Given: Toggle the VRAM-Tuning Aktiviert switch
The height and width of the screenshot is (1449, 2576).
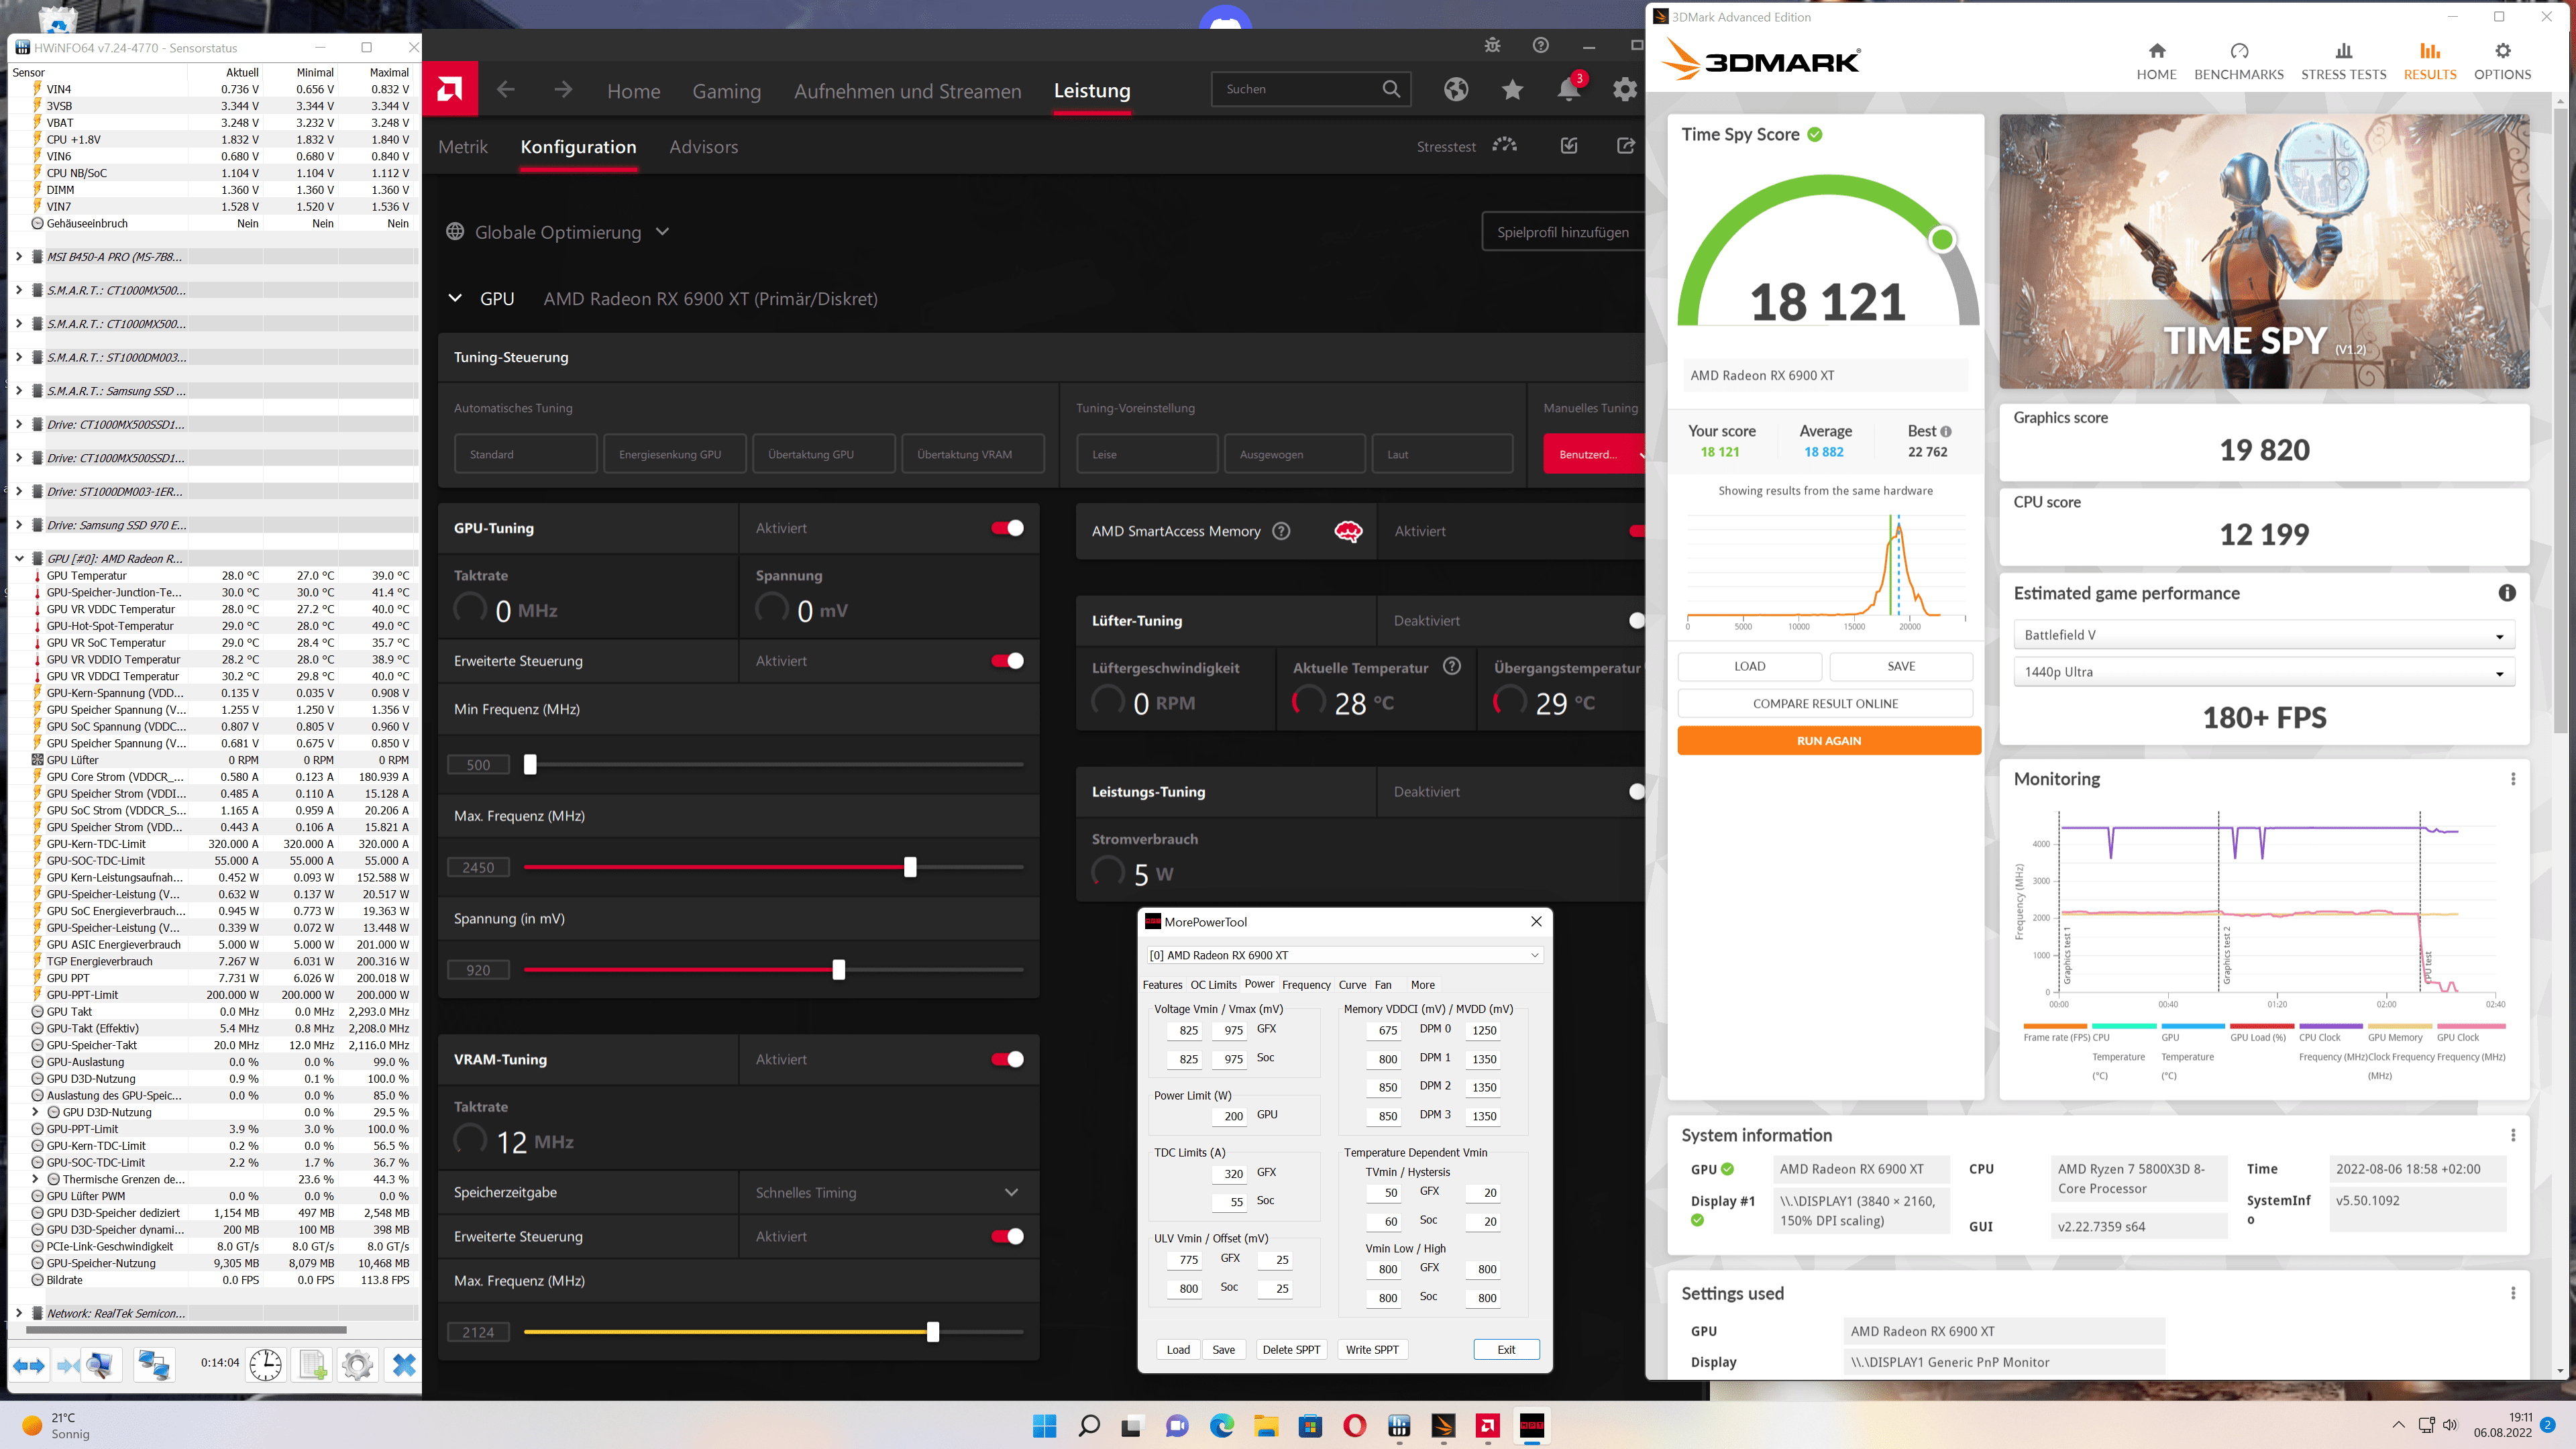Looking at the screenshot, I should (1007, 1059).
